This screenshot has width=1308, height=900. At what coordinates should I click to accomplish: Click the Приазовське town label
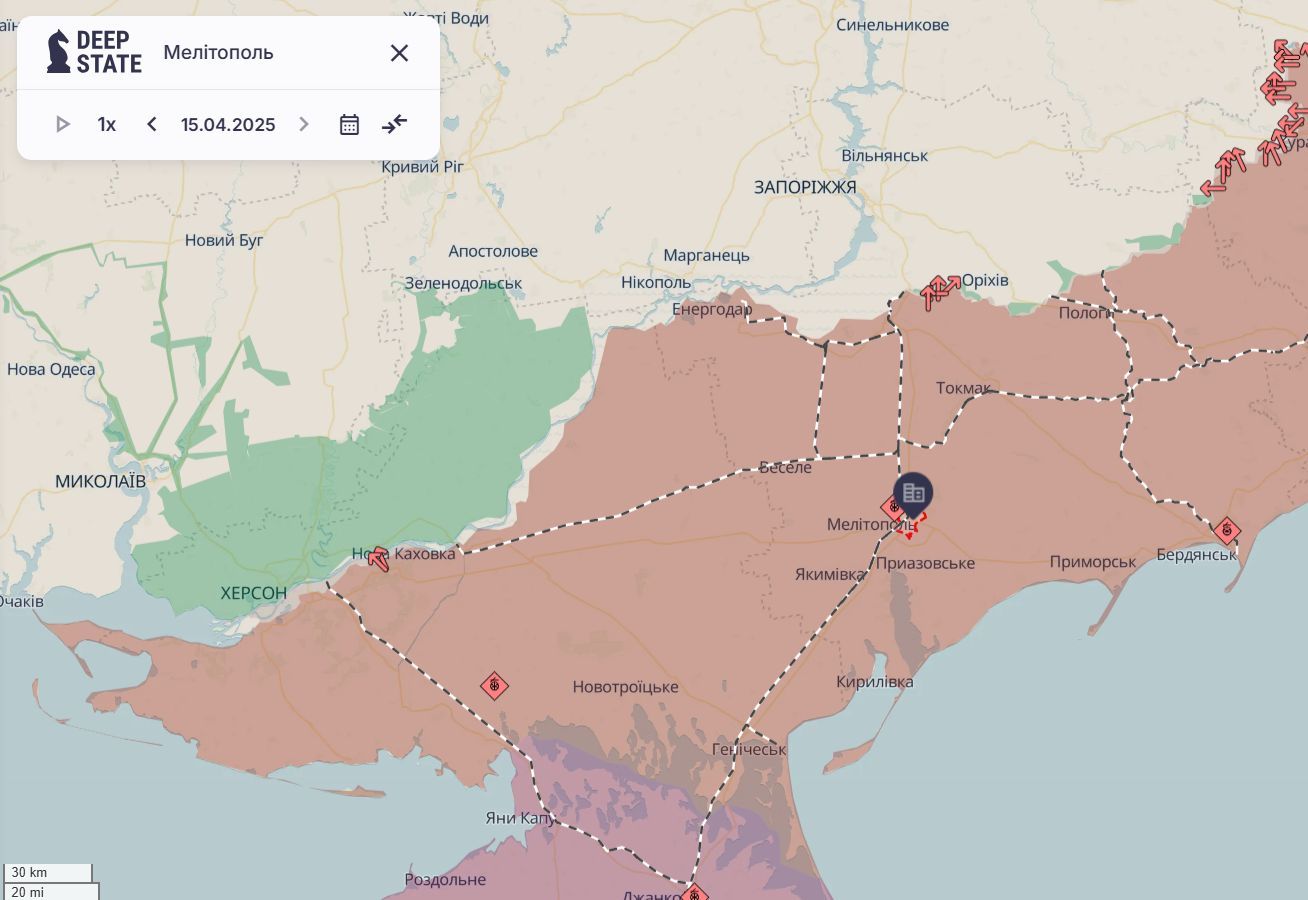coord(925,563)
